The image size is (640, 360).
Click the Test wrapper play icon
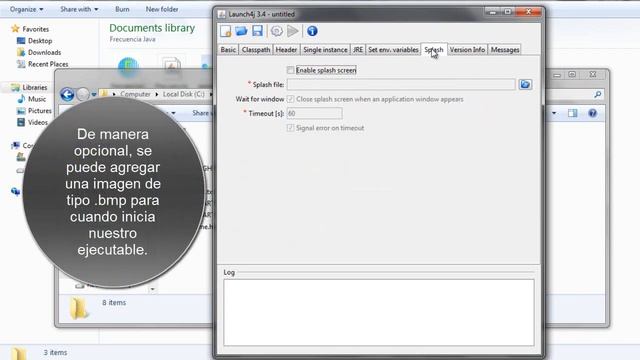pyautogui.click(x=293, y=31)
